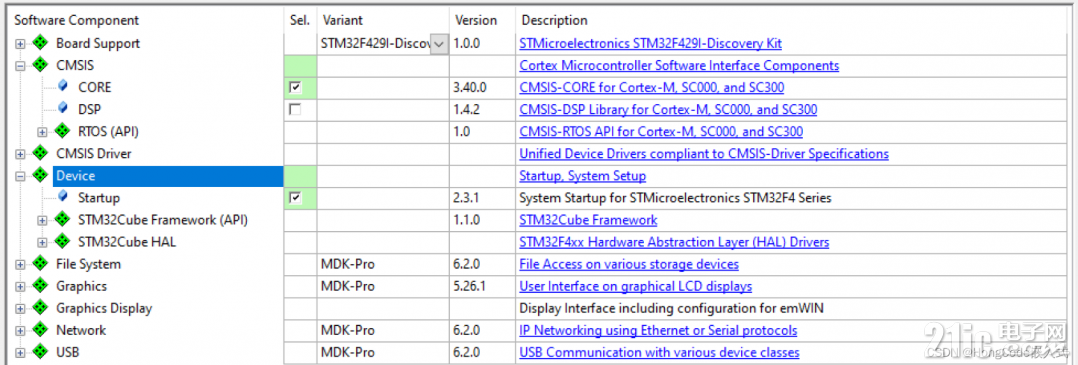Expand the STM32Cube HAL node
The height and width of the screenshot is (365, 1078).
click(43, 242)
